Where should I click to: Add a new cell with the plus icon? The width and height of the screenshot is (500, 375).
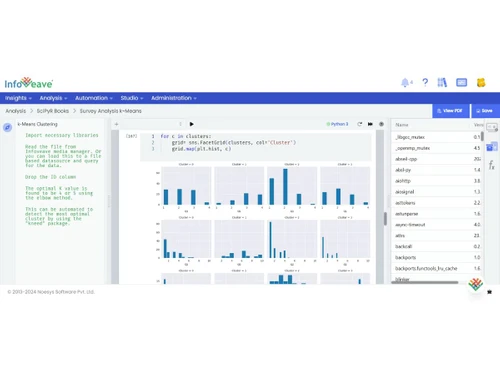coord(116,124)
